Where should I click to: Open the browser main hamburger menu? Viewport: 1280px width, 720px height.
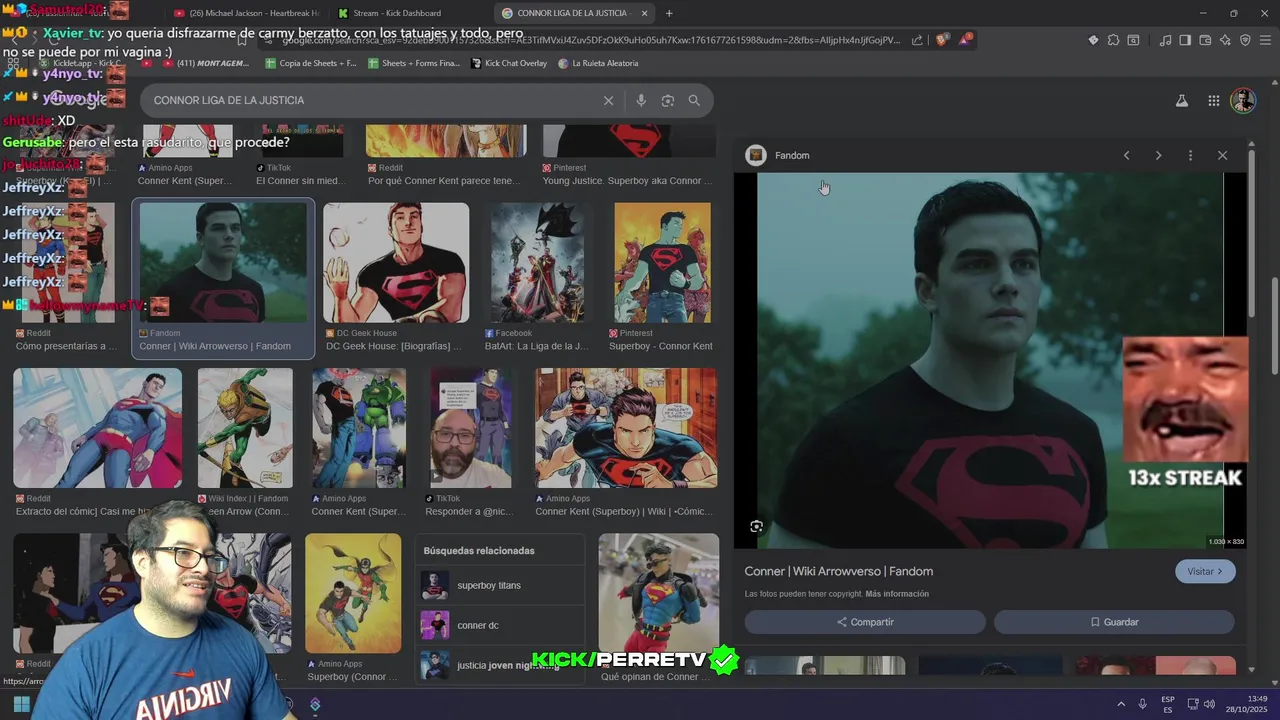pyautogui.click(x=1266, y=40)
